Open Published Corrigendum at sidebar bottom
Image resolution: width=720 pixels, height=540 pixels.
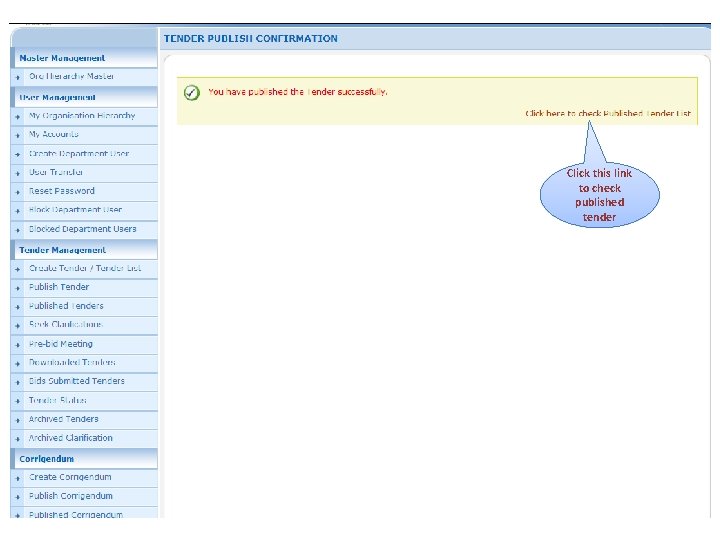tap(76, 515)
